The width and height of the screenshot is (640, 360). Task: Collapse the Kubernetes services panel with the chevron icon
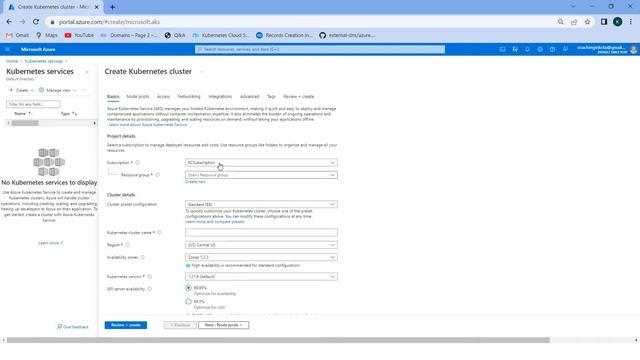pyautogui.click(x=87, y=72)
